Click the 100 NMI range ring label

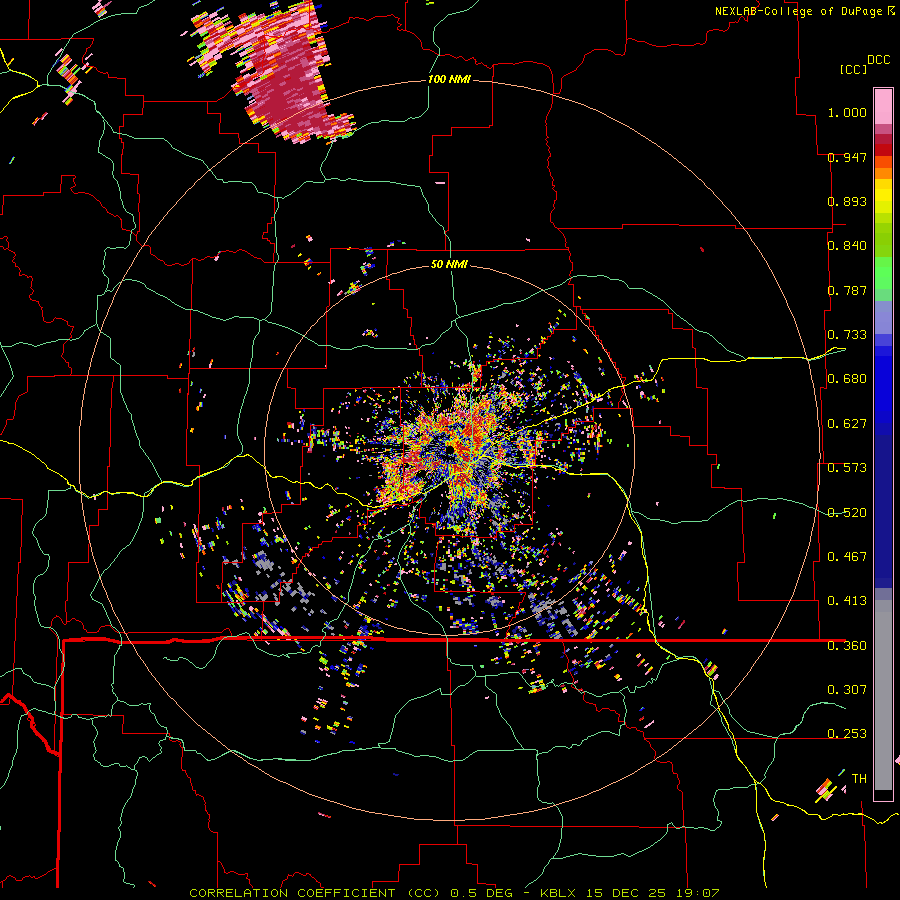click(449, 79)
